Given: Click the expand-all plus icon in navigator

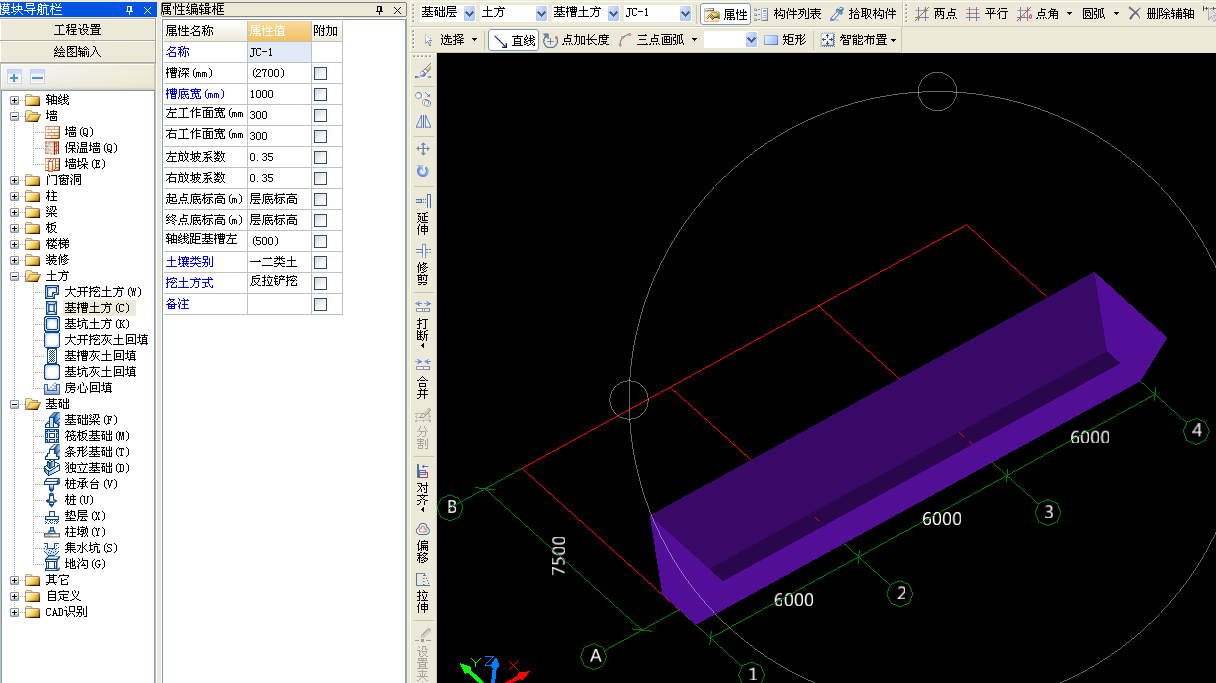Looking at the screenshot, I should pyautogui.click(x=14, y=77).
